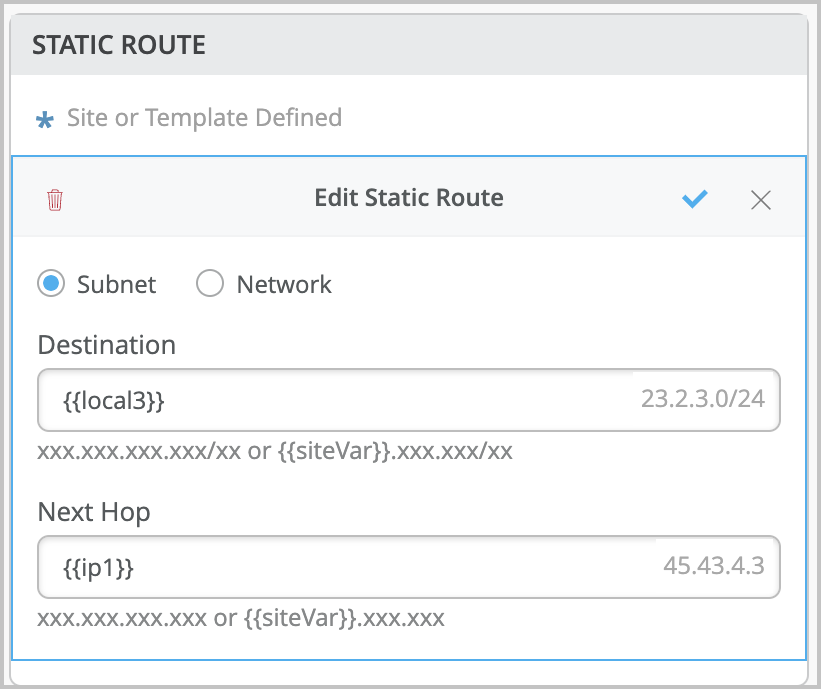Screen dimensions: 821x689
Task: Click the 23.2.3.0/24 placeholder hint
Action: (716, 398)
